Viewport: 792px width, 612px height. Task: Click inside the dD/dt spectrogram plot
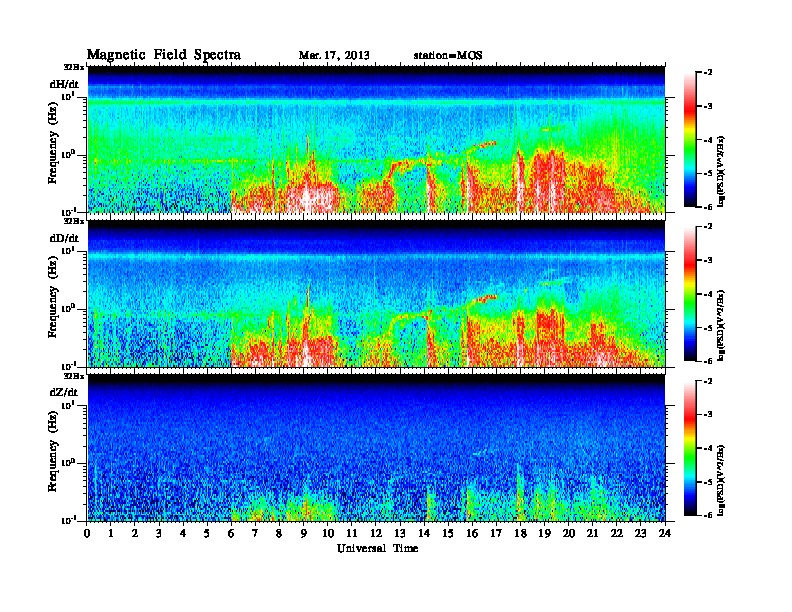click(x=376, y=294)
